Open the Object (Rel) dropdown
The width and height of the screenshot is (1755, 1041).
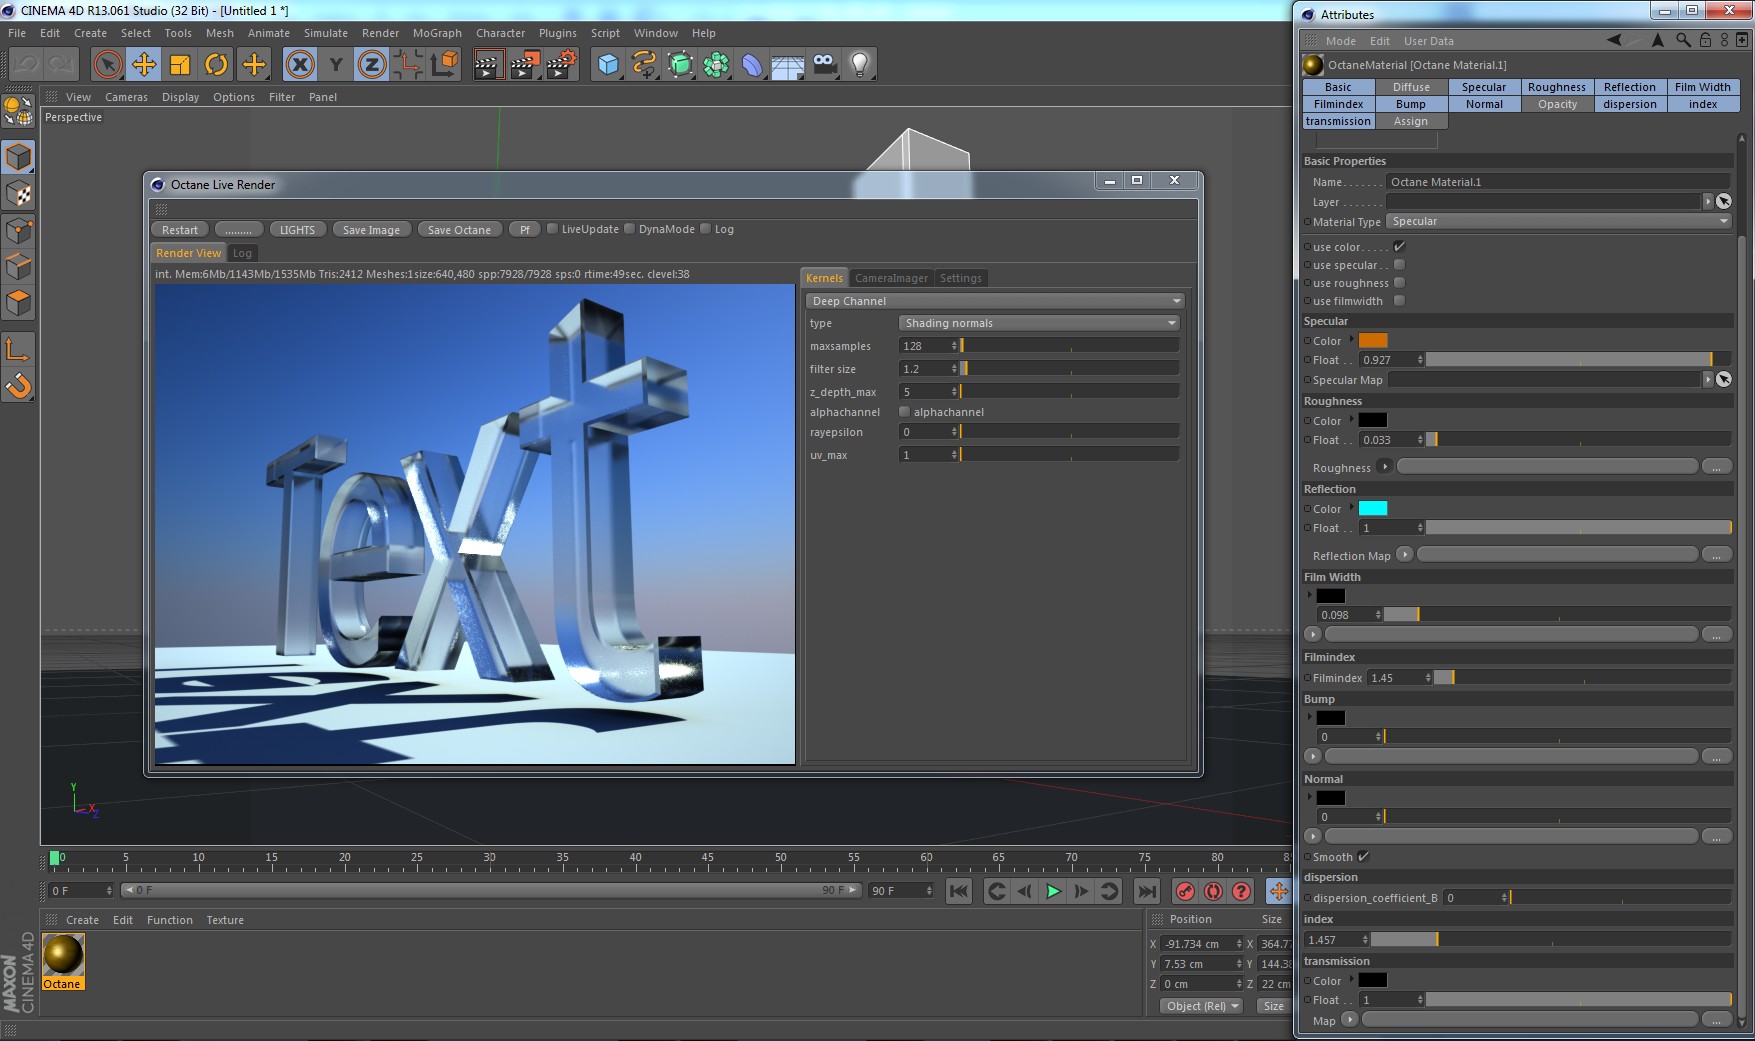point(1202,1006)
